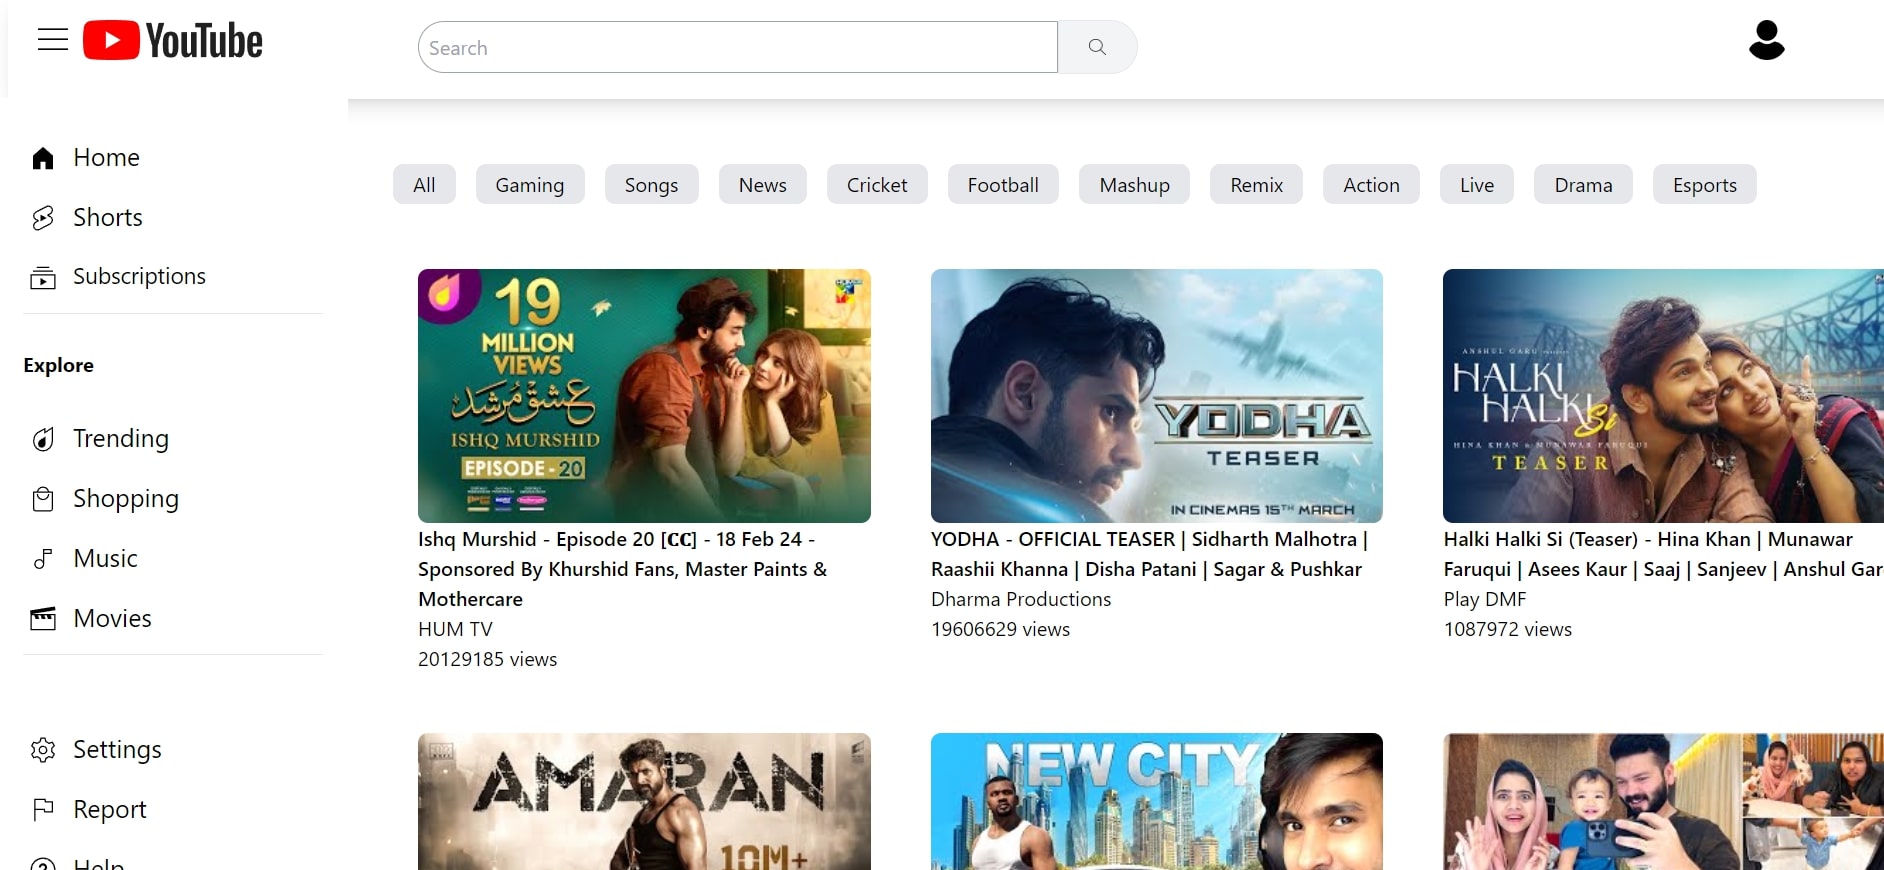Click the Report flag icon
1884x870 pixels.
click(x=43, y=809)
